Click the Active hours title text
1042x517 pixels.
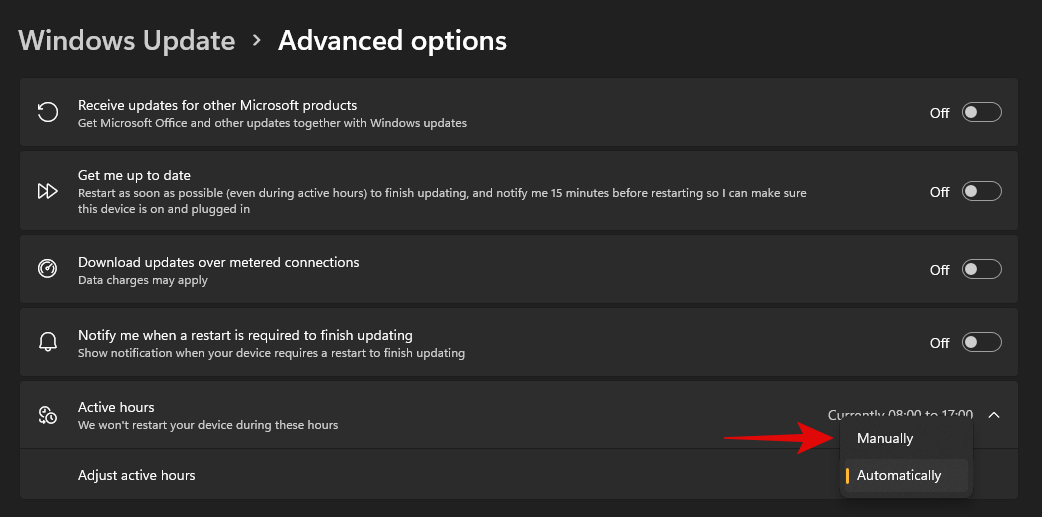[x=116, y=407]
